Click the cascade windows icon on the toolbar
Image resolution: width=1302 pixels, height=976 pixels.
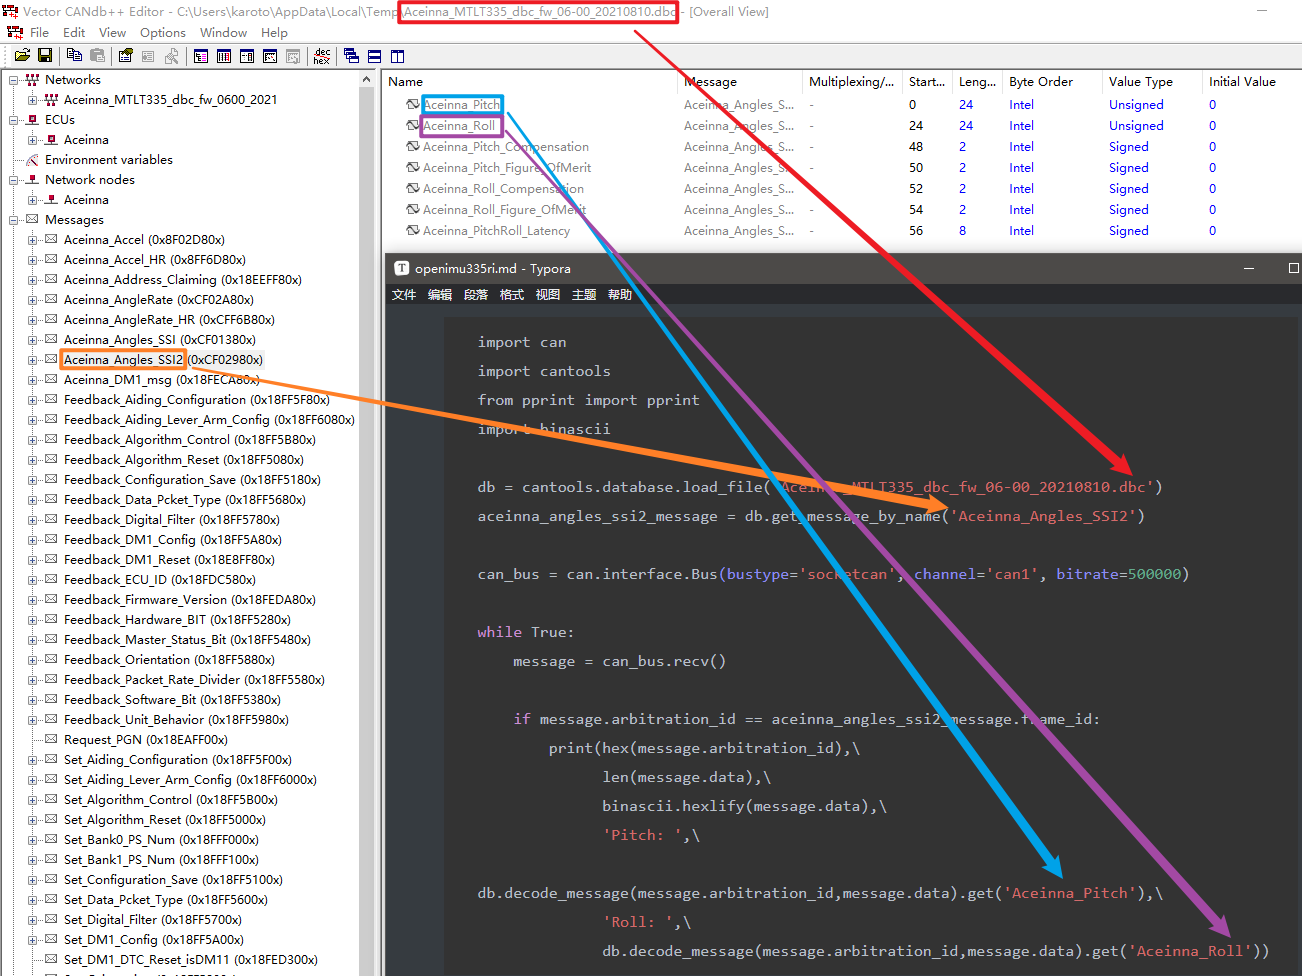pos(351,56)
